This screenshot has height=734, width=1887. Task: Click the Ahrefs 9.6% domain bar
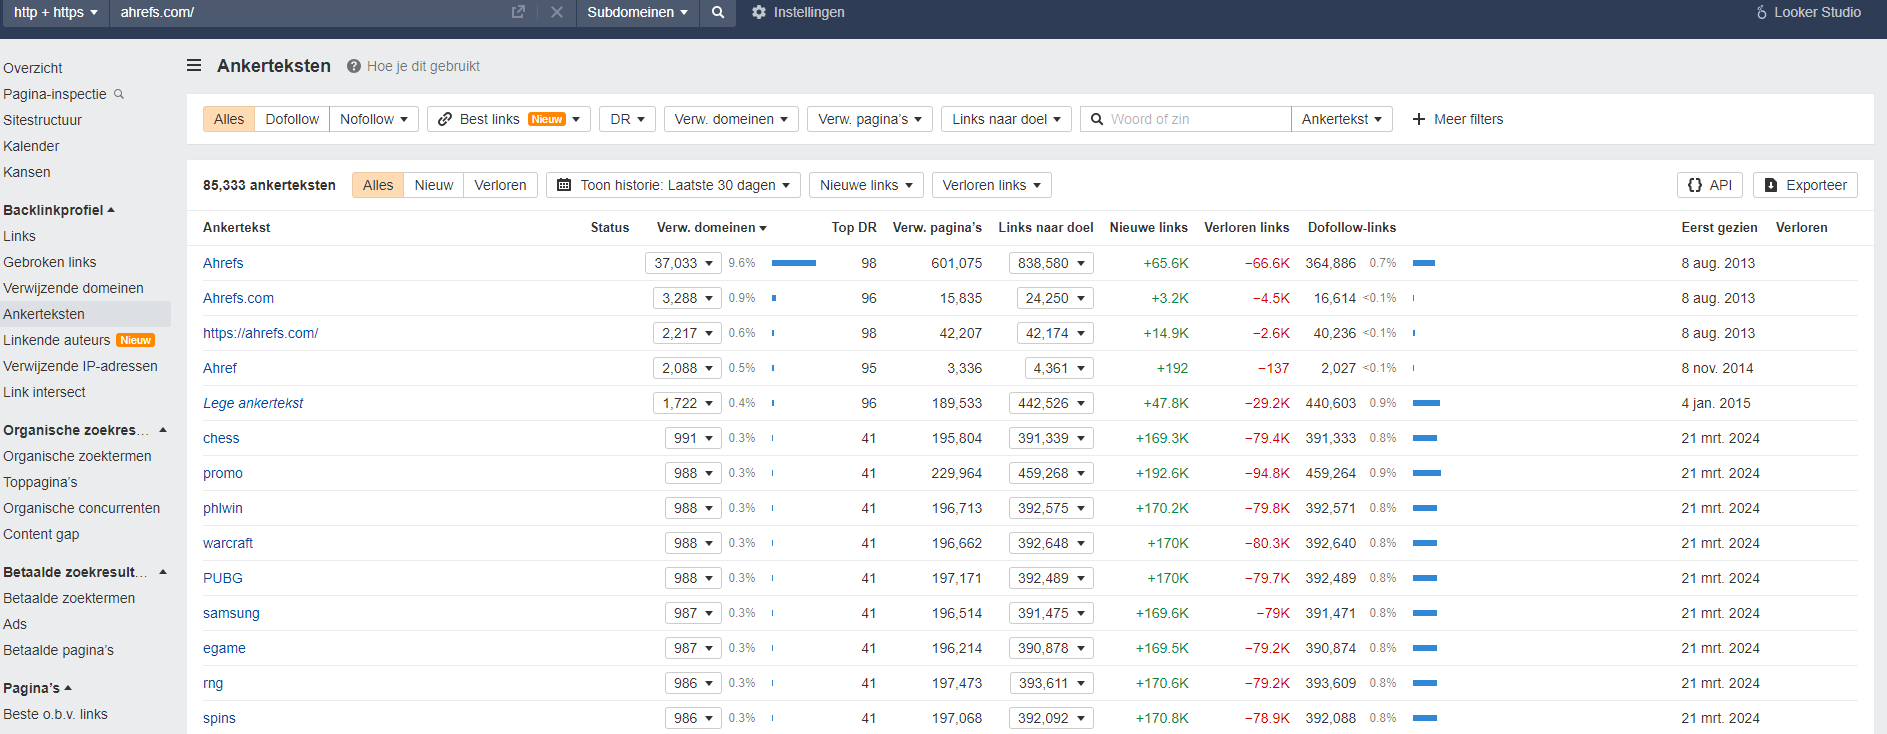pyautogui.click(x=794, y=263)
